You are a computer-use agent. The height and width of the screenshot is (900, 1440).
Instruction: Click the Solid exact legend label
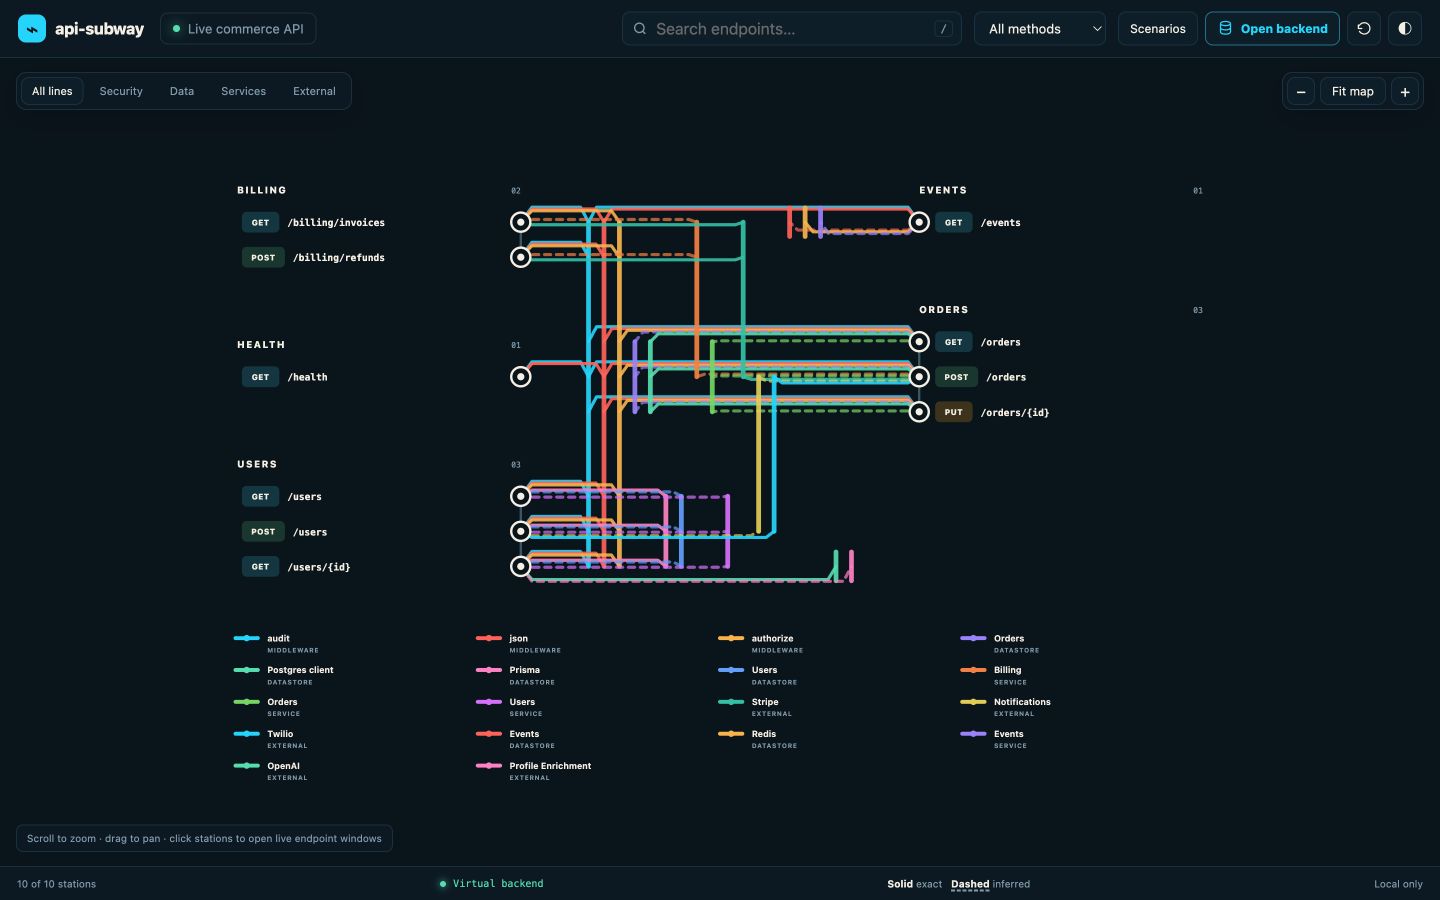click(x=914, y=884)
